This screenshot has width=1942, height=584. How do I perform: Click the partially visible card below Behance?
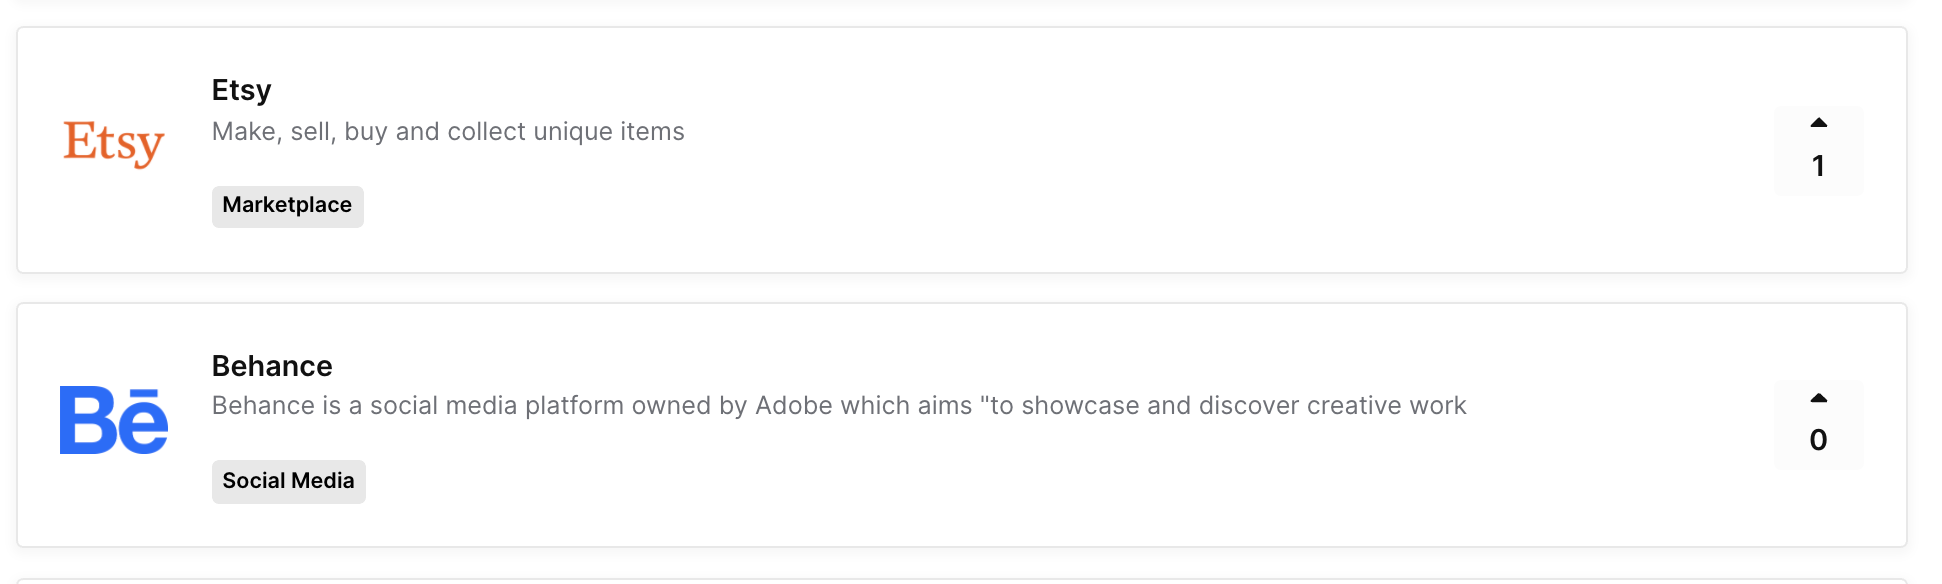click(x=962, y=581)
